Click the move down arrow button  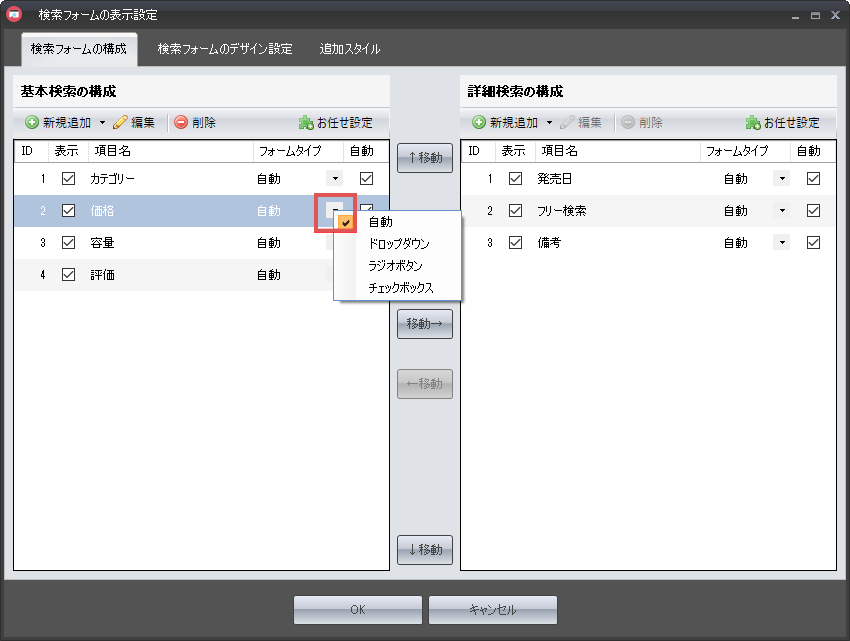(x=425, y=550)
